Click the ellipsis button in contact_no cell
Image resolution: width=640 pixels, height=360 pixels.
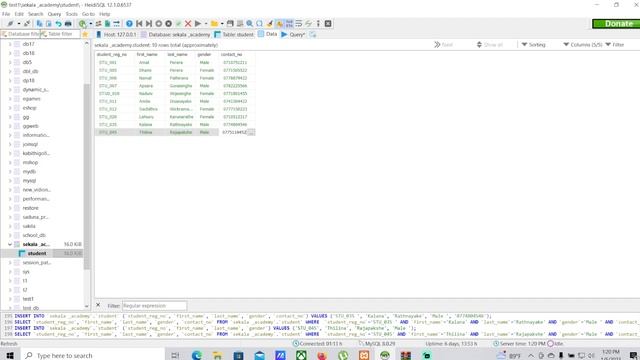point(251,132)
